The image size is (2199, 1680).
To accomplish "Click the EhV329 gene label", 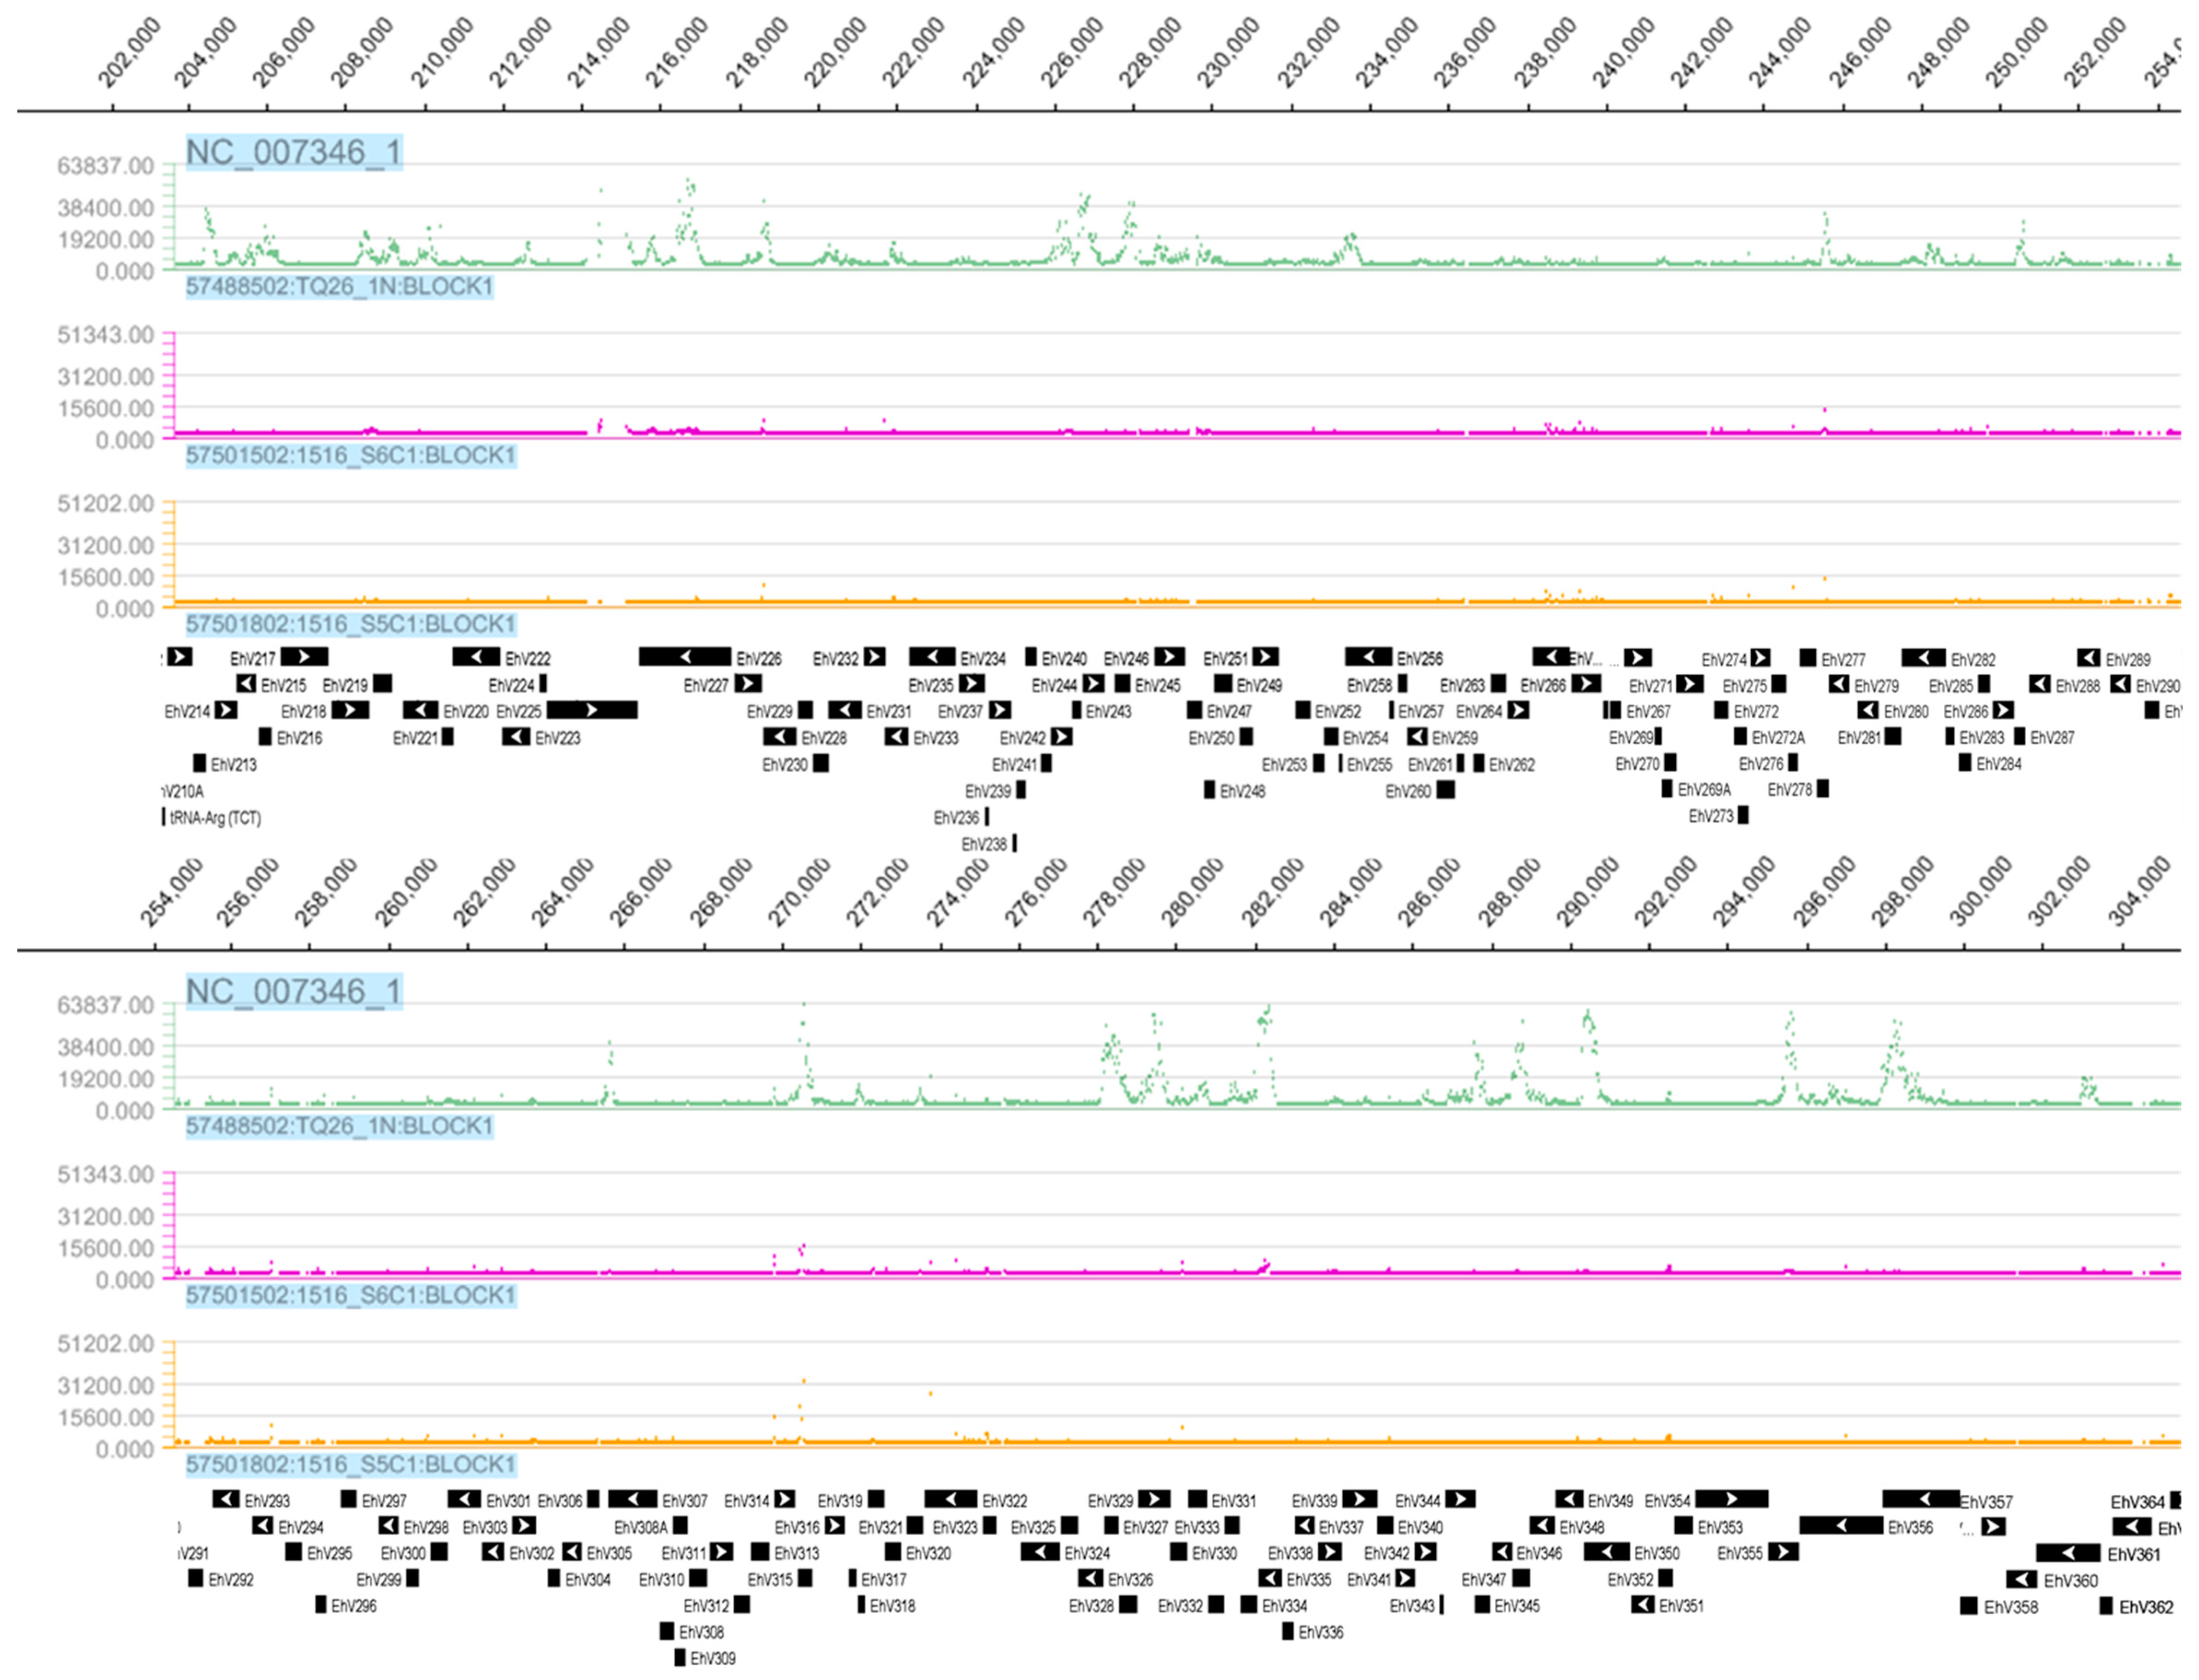I will coord(1110,1501).
